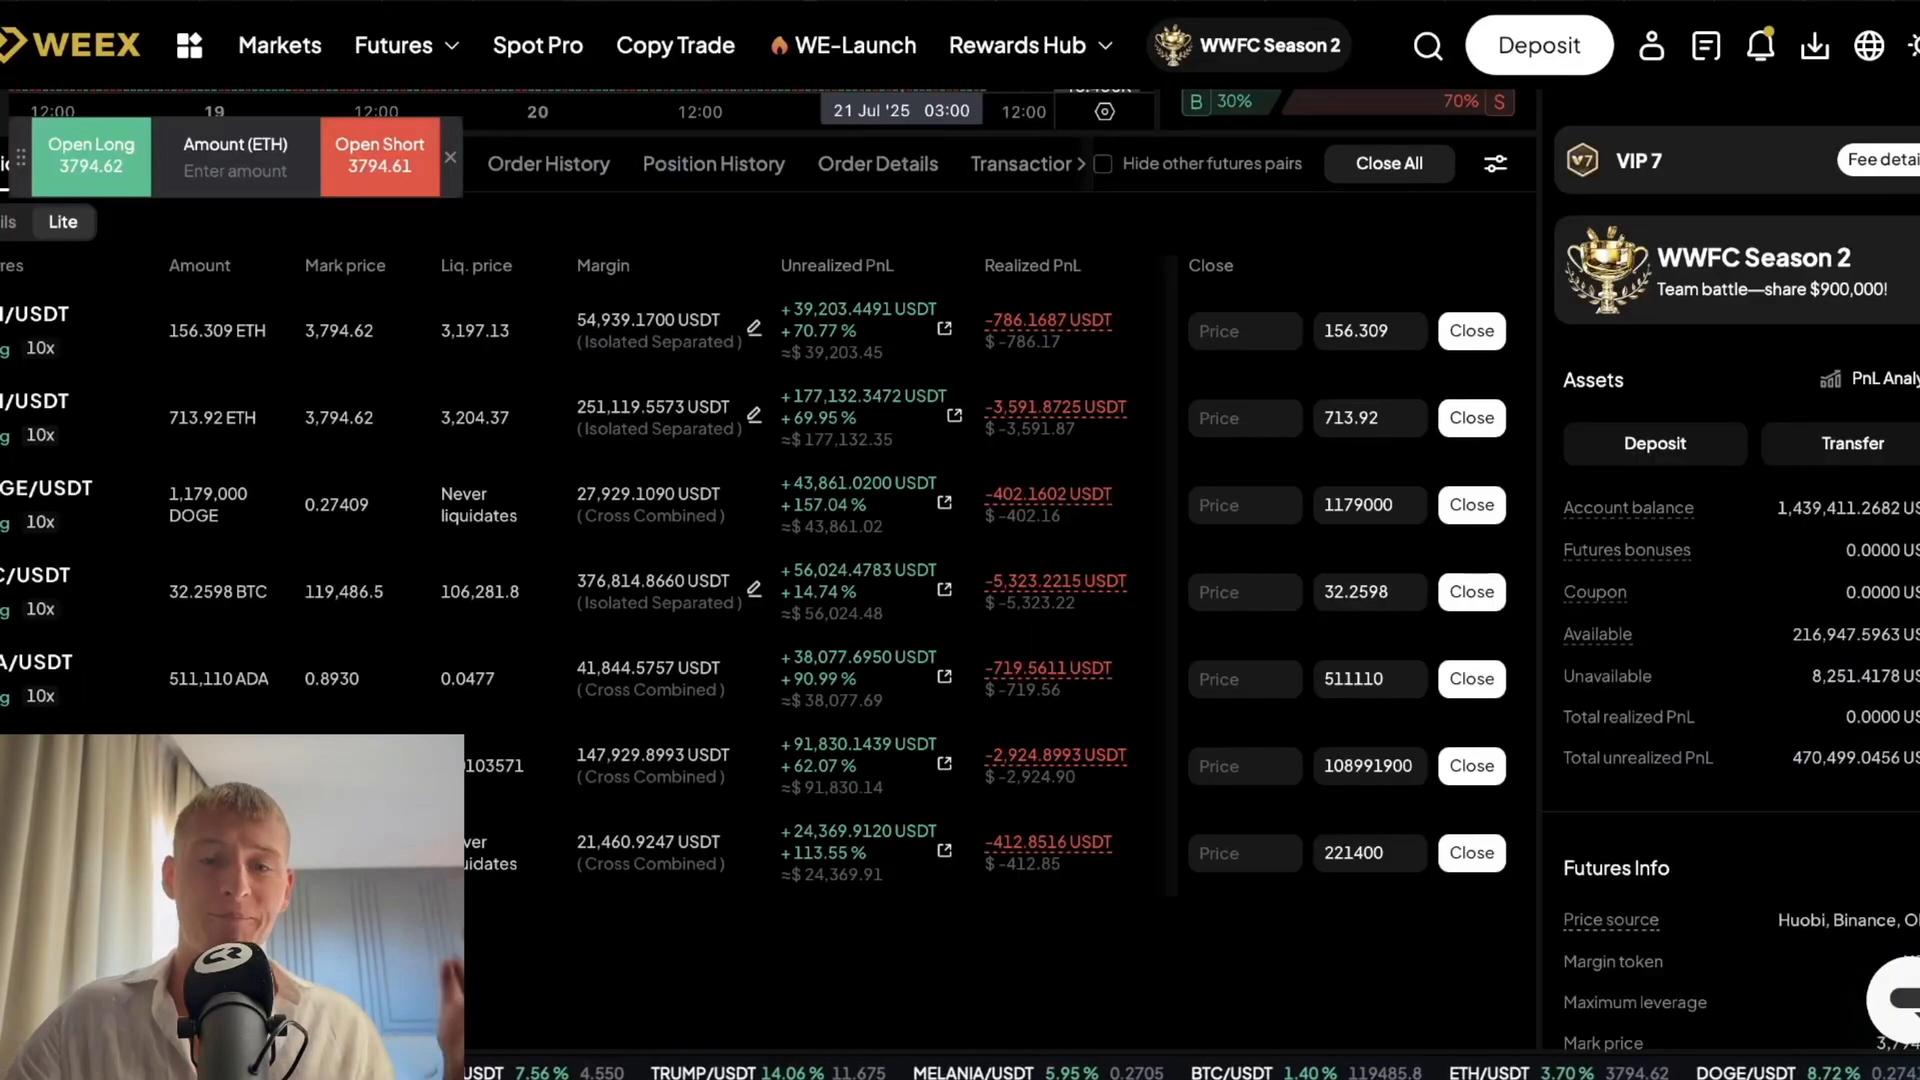Open position list filter settings icon
The width and height of the screenshot is (1920, 1080).
1495,163
